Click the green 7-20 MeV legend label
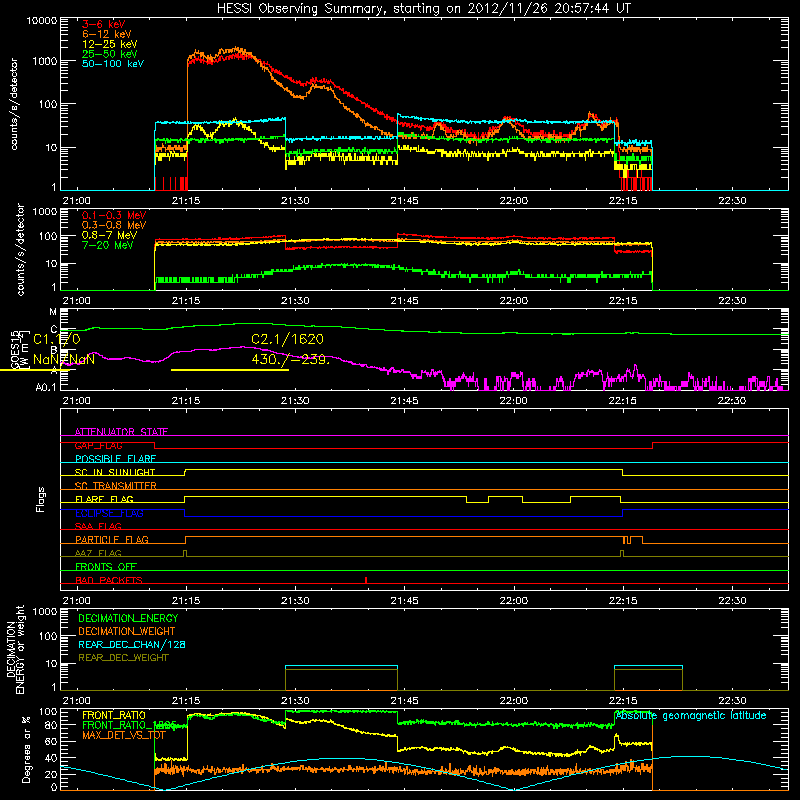The height and width of the screenshot is (800, 800). click(108, 245)
